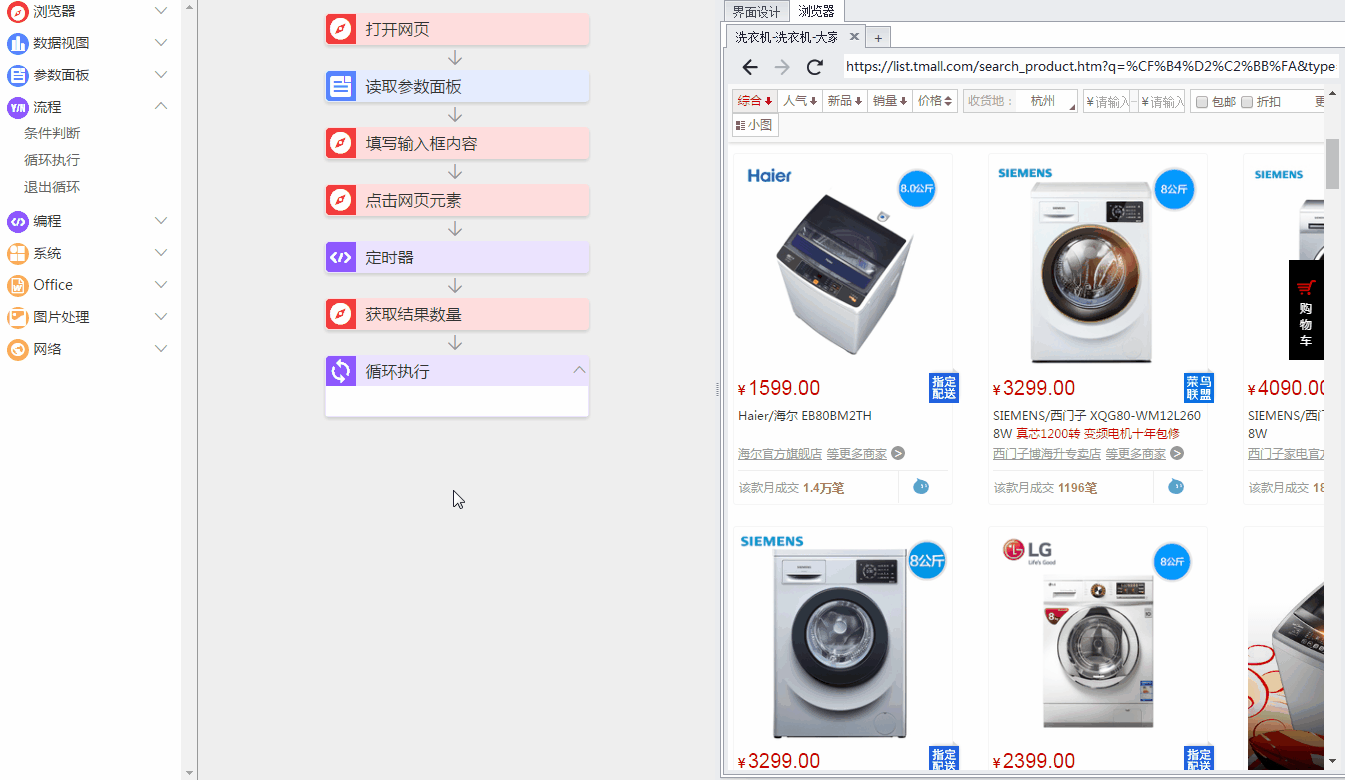Screen dimensions: 1345x780
Task: Click the Office category icon
Action: pos(17,285)
